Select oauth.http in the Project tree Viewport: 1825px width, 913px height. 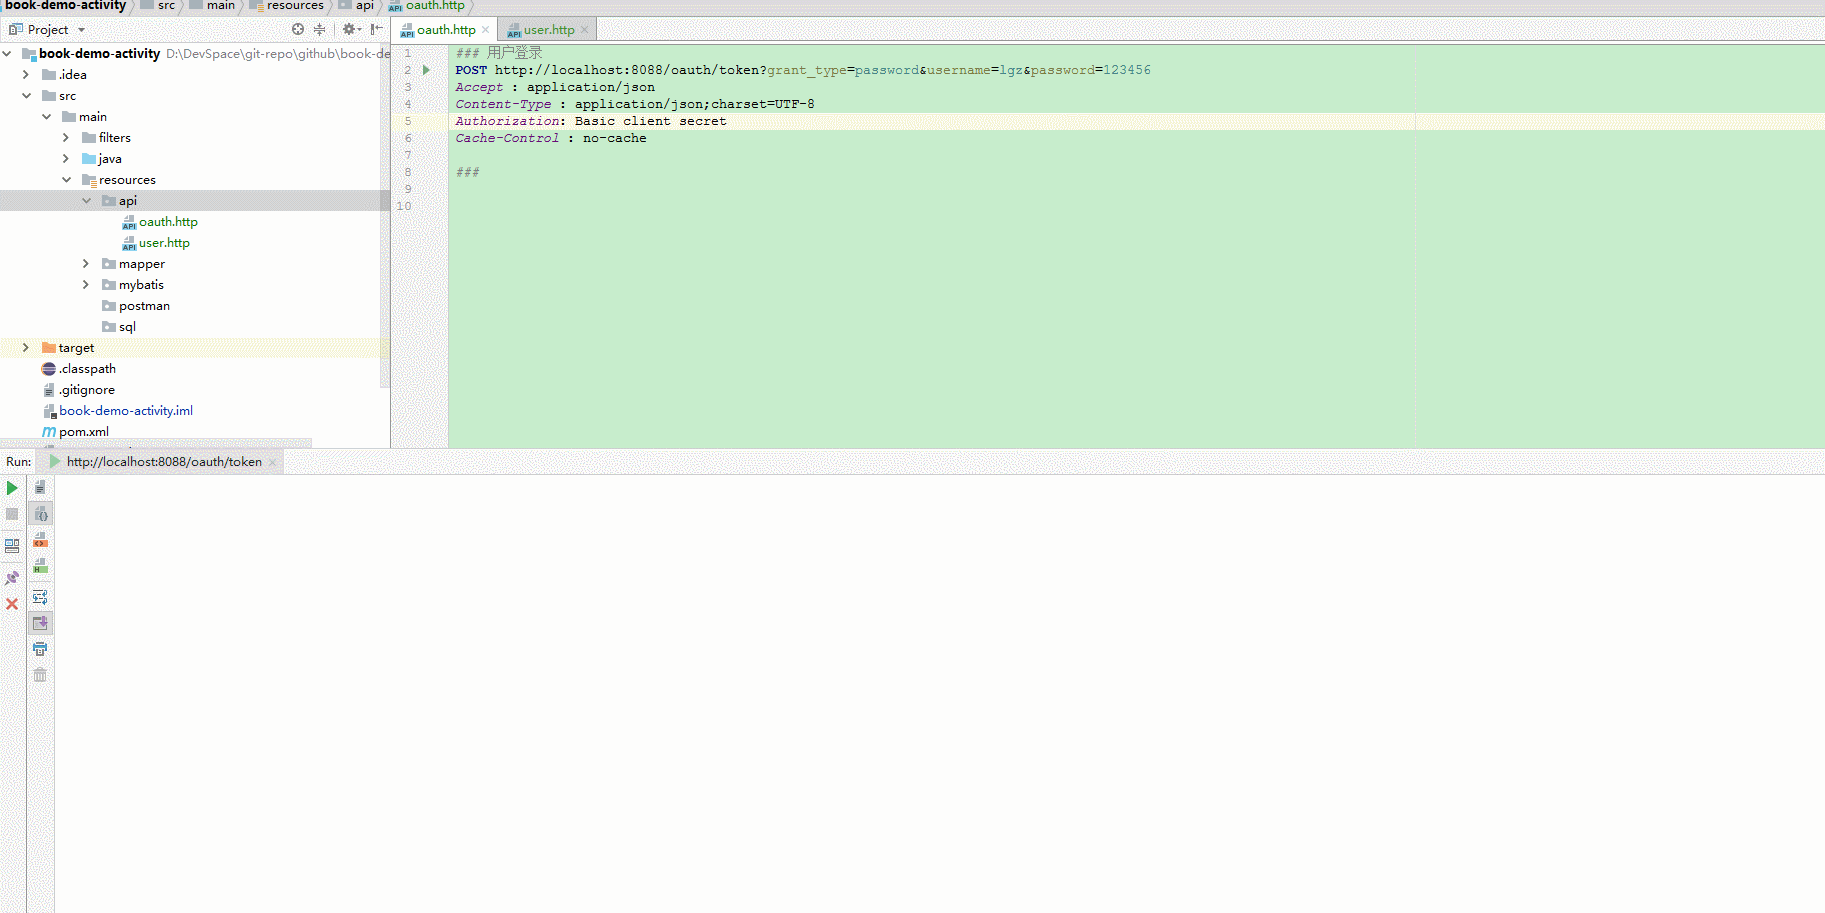160,222
